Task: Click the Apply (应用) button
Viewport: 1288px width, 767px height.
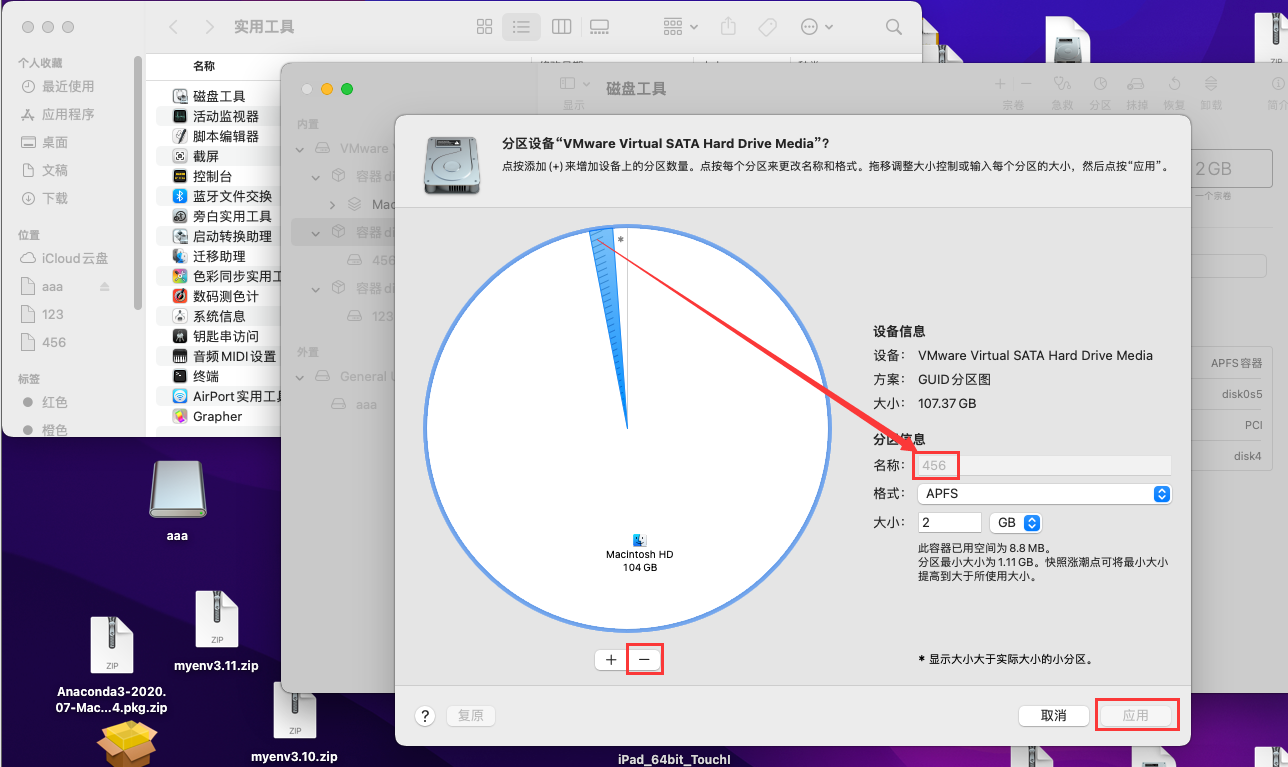Action: [x=1135, y=716]
